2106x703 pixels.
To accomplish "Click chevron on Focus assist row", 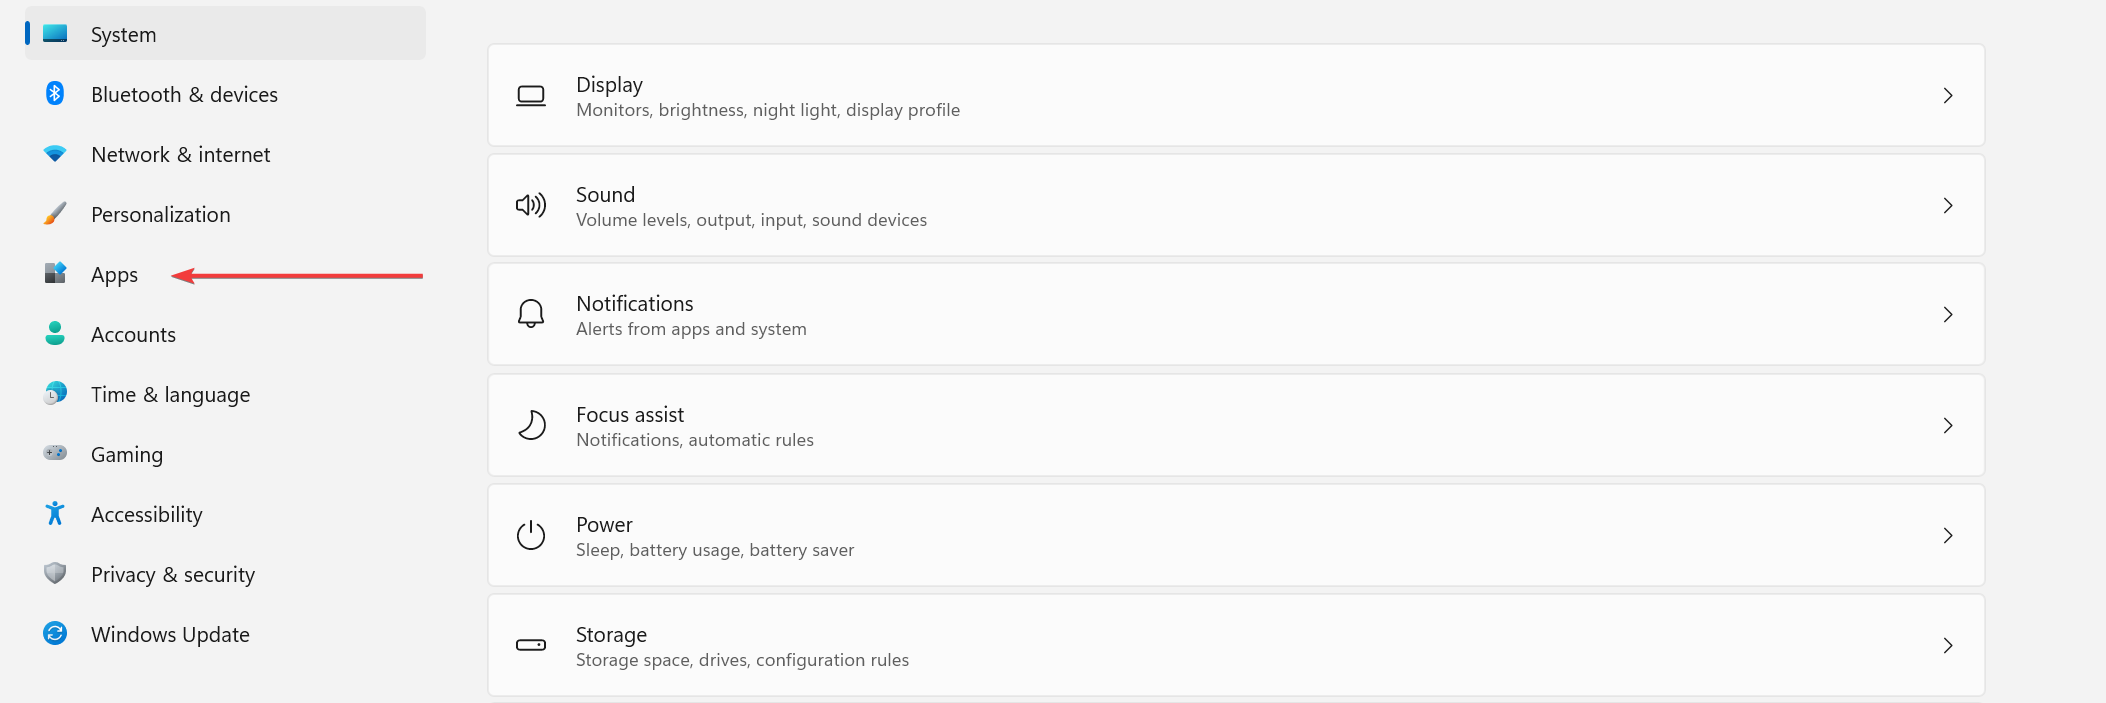I will 1948,425.
